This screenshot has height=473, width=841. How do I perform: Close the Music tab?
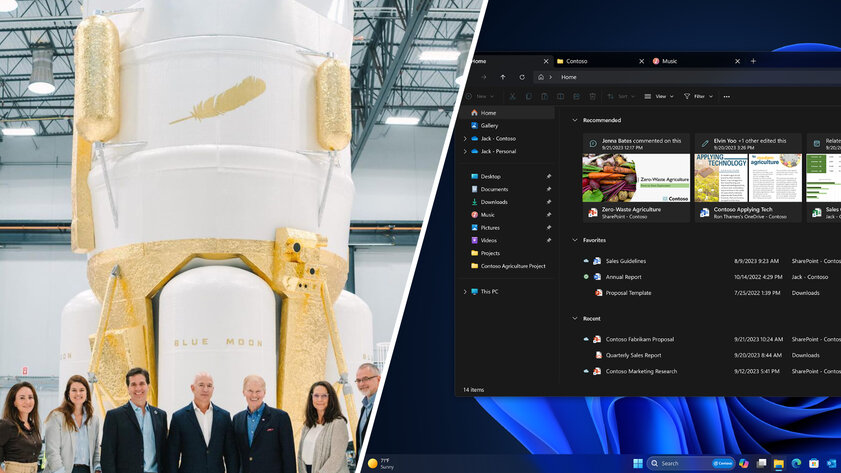pos(737,61)
